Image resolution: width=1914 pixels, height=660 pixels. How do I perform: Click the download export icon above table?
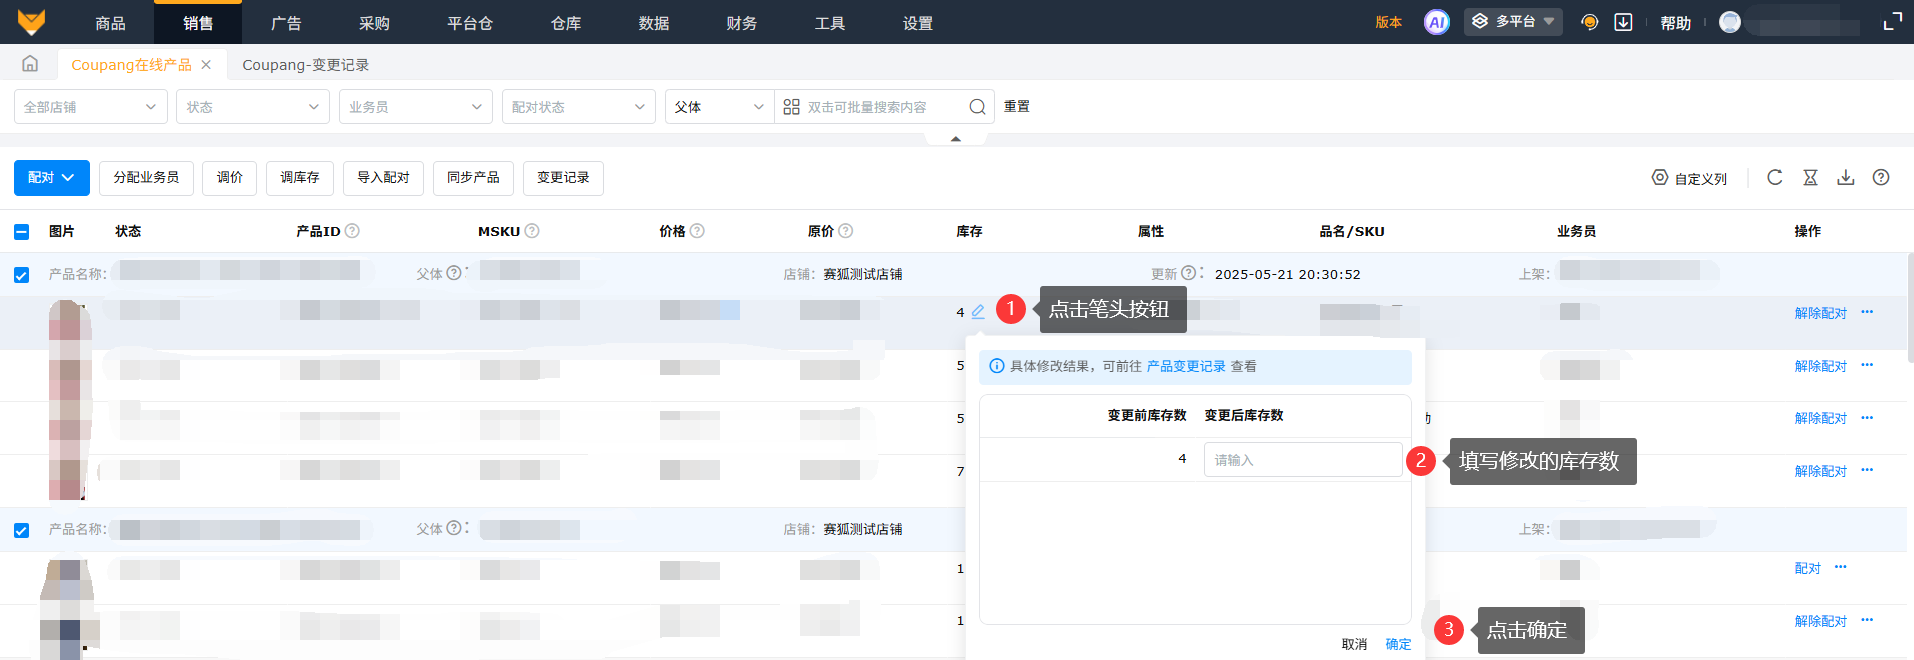[1845, 177]
